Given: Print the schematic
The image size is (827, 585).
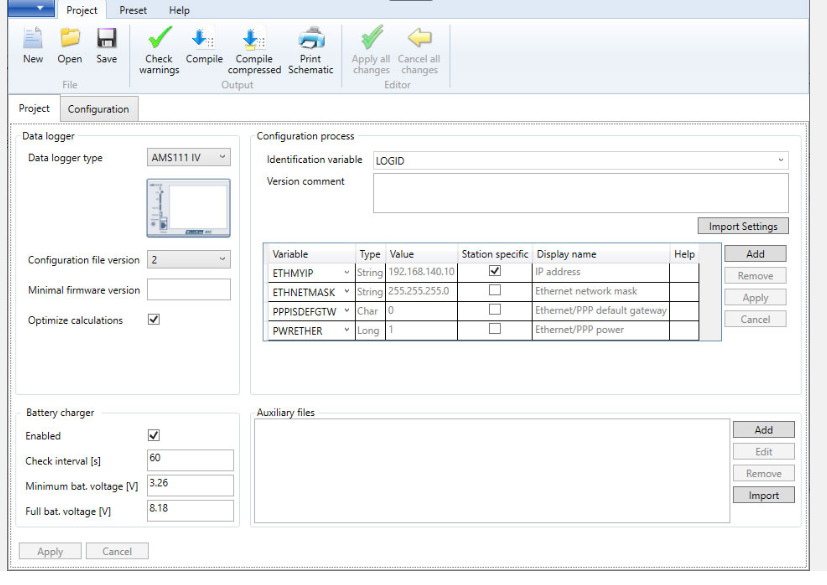Looking at the screenshot, I should pos(311,50).
